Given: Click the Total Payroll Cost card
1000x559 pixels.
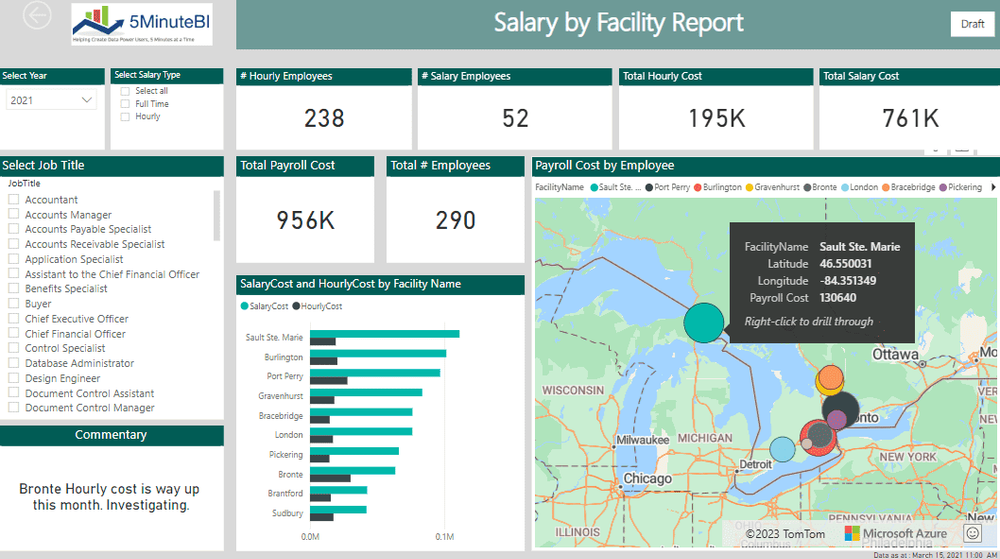Looking at the screenshot, I should pos(305,210).
